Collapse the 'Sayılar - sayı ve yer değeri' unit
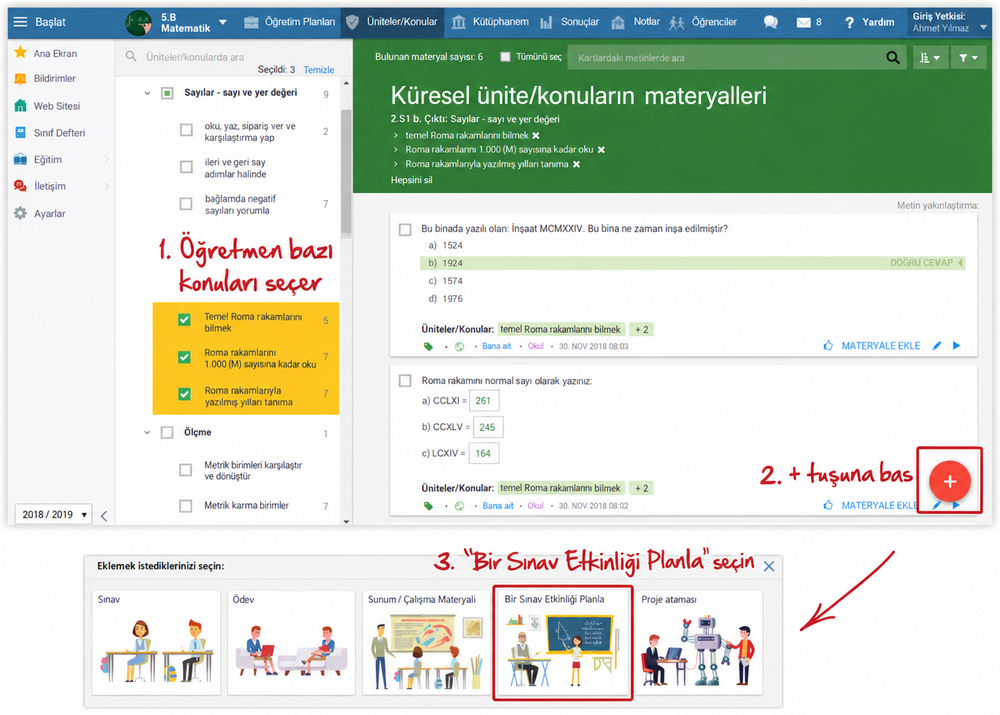Viewport: 1000px width, 715px height. 147,93
